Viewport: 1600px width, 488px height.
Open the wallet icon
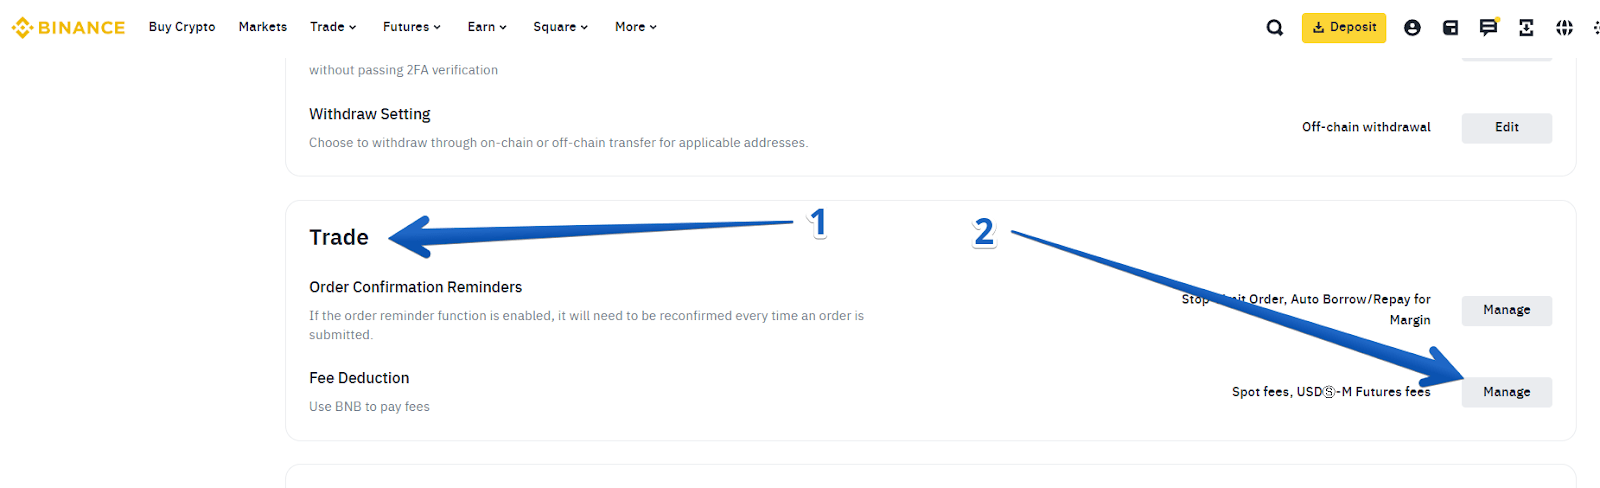(x=1450, y=28)
